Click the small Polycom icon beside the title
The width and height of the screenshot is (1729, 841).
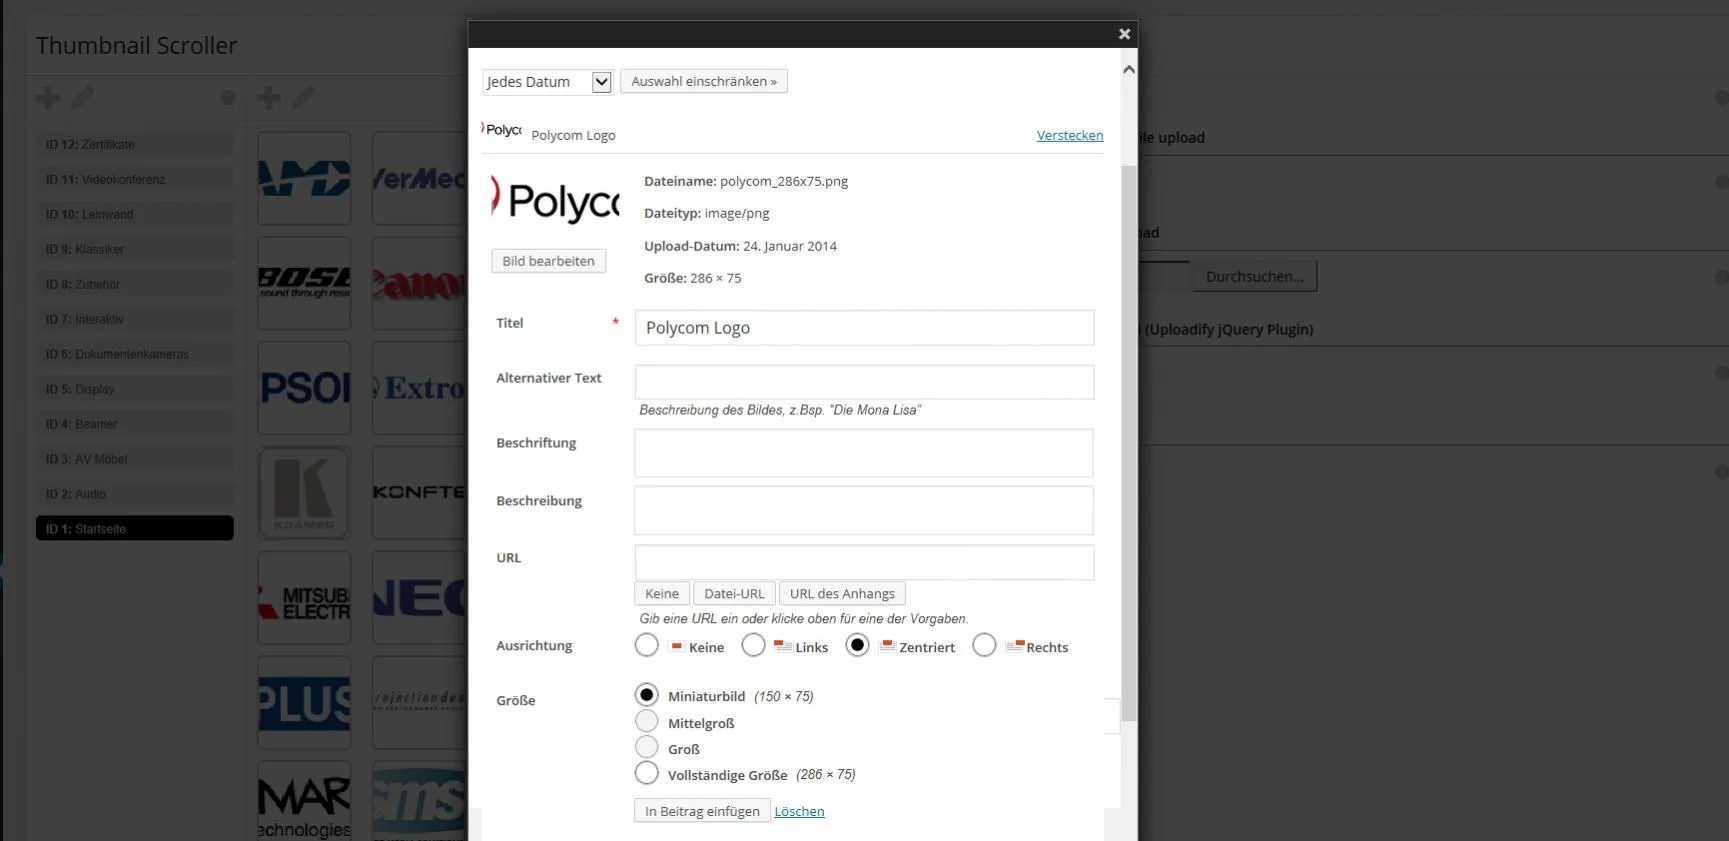click(x=502, y=130)
